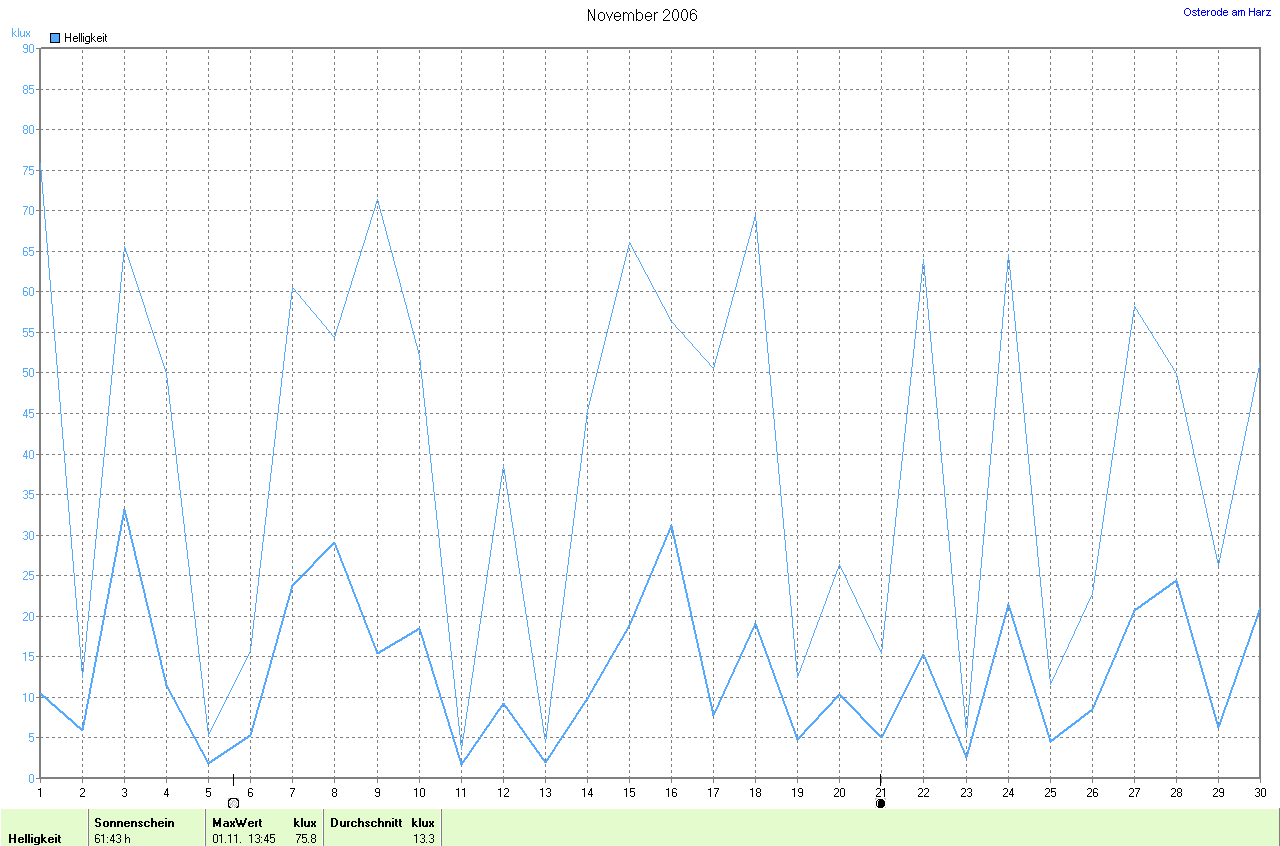The width and height of the screenshot is (1280, 846).
Task: Click the 01.11. 13:45 max timestamp
Action: point(243,839)
